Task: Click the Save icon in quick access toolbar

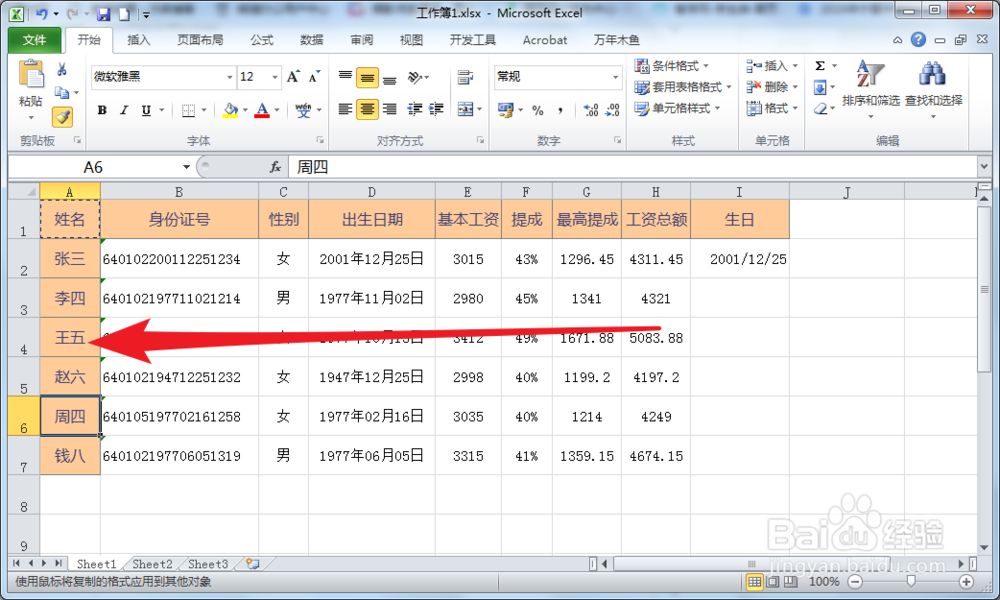Action: click(103, 14)
